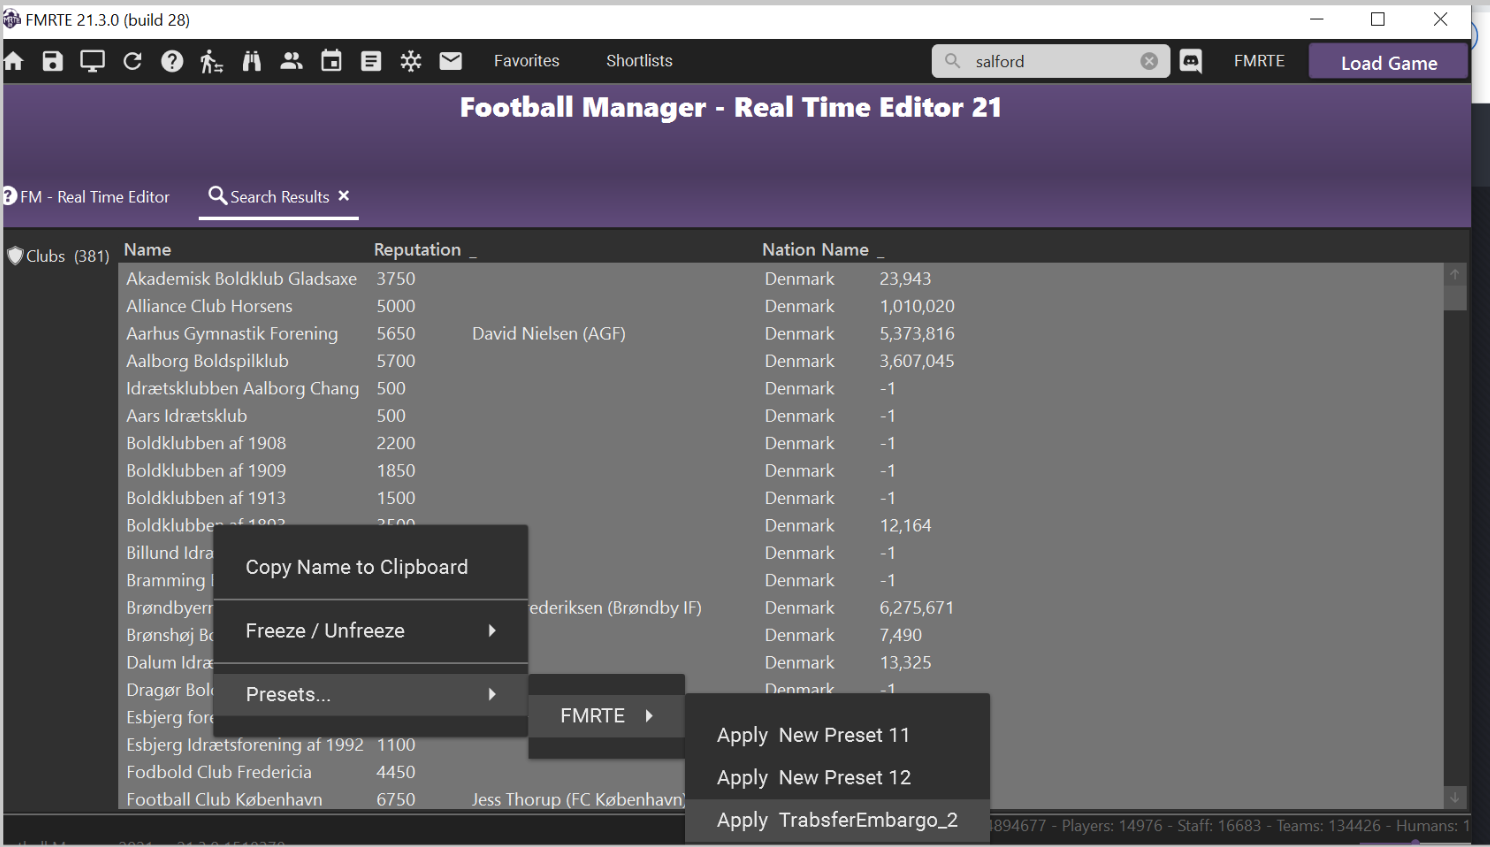Select Akademisk Boldklub Gladsaxe row
Image resolution: width=1490 pixels, height=847 pixels.
[781, 279]
